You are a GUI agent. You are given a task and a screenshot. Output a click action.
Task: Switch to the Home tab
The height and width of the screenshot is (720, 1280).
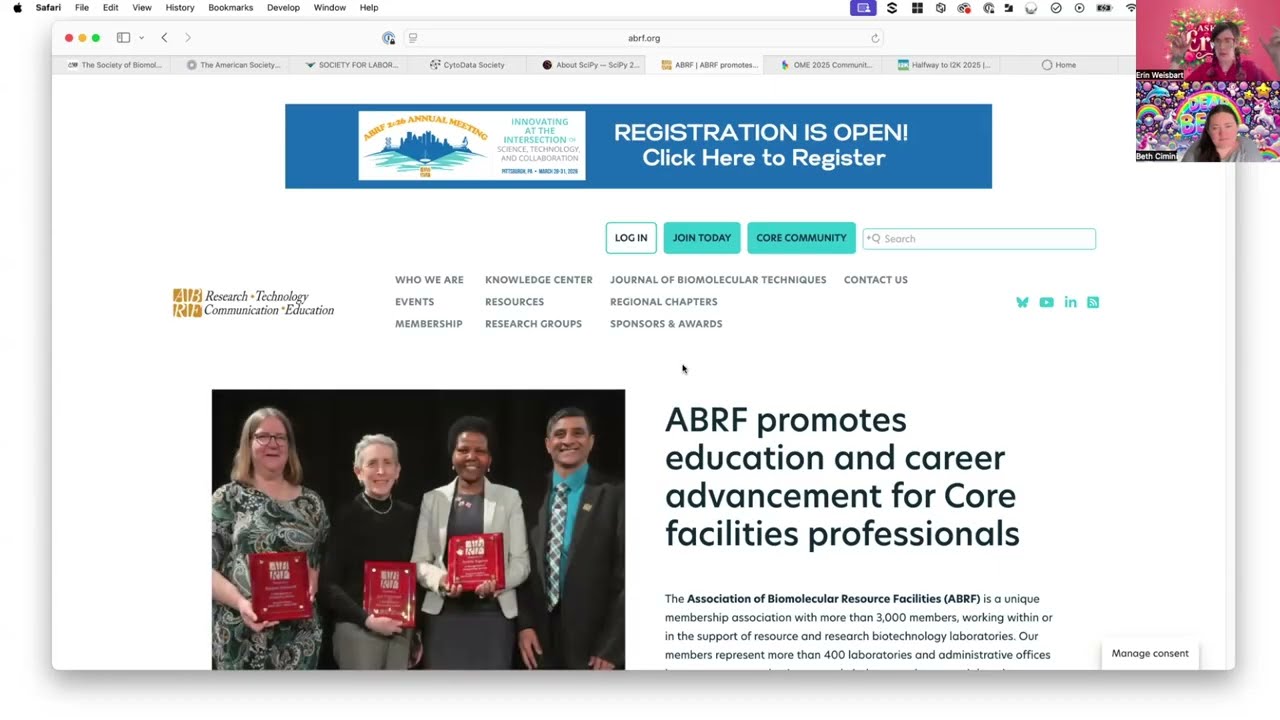(1060, 65)
